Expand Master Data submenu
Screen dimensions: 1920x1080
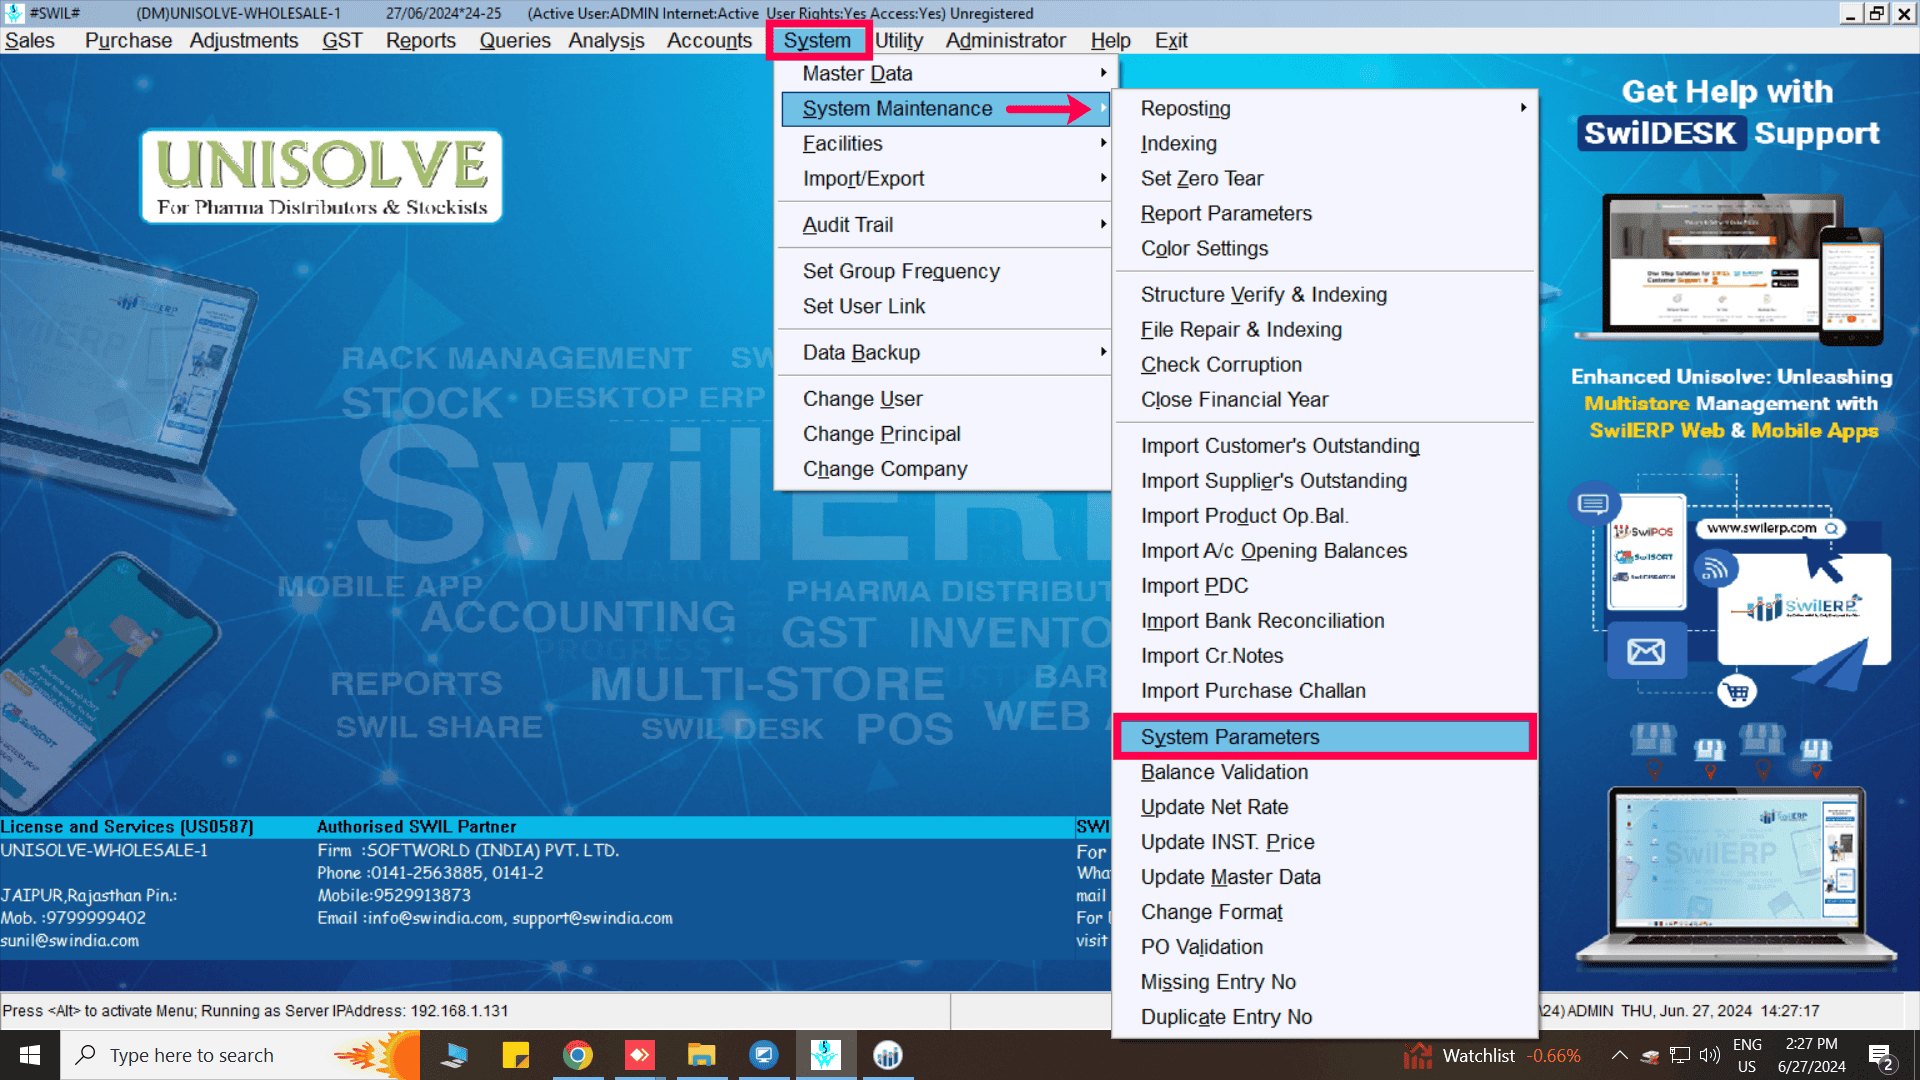[x=945, y=74]
